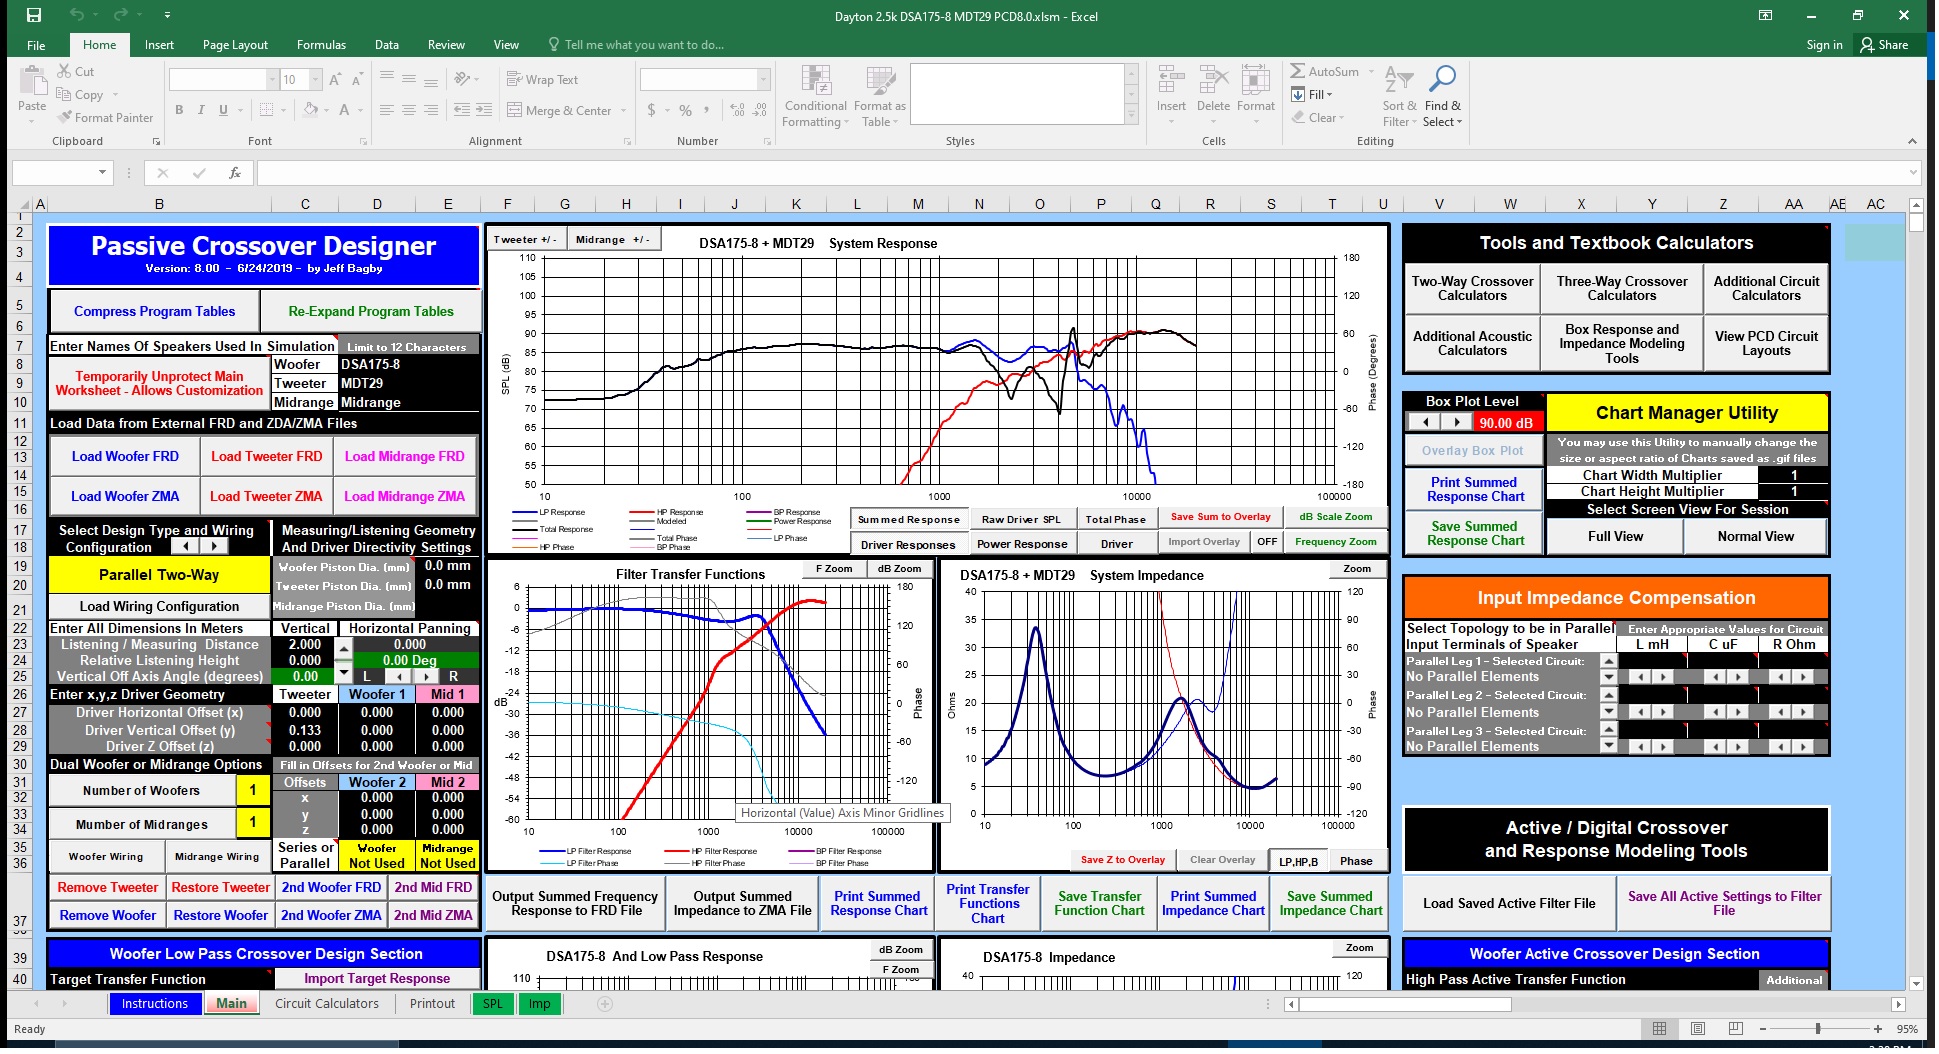1939x1054 pixels.
Task: Toggle the Tweeter +/- polarity button
Action: [x=525, y=239]
